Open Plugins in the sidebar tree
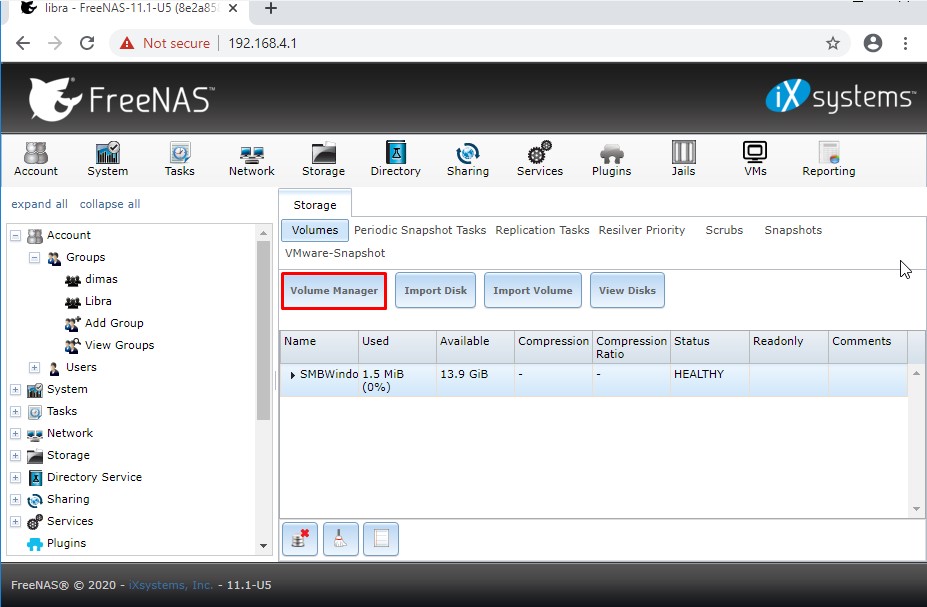Screen dimensions: 927x607 click(x=66, y=543)
